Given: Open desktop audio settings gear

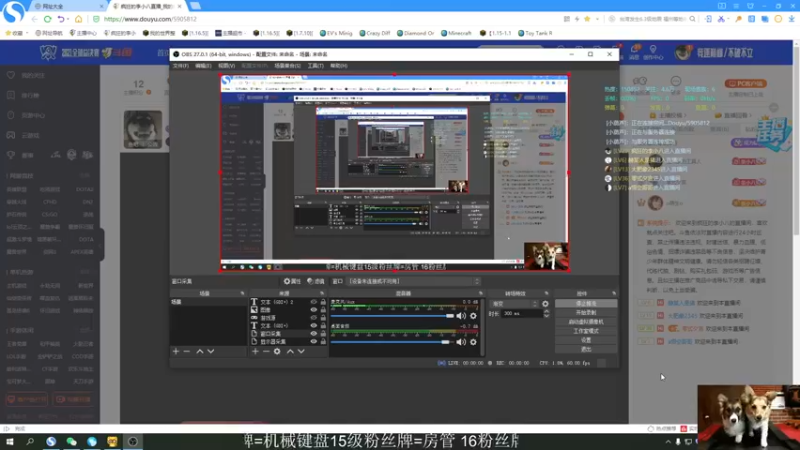Looking at the screenshot, I should point(473,342).
